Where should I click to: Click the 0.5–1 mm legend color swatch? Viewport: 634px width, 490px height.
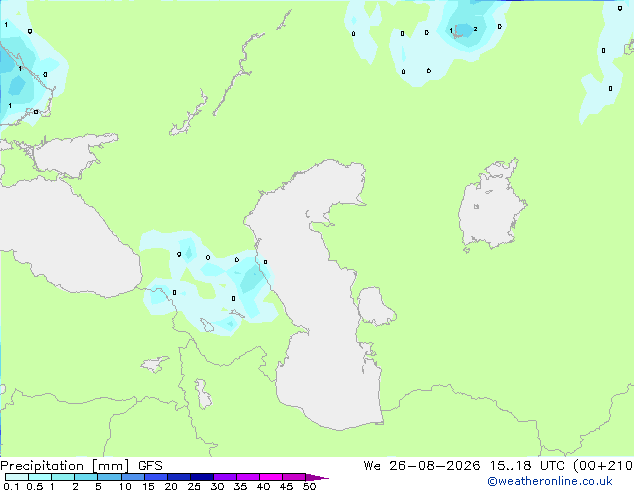(40, 477)
